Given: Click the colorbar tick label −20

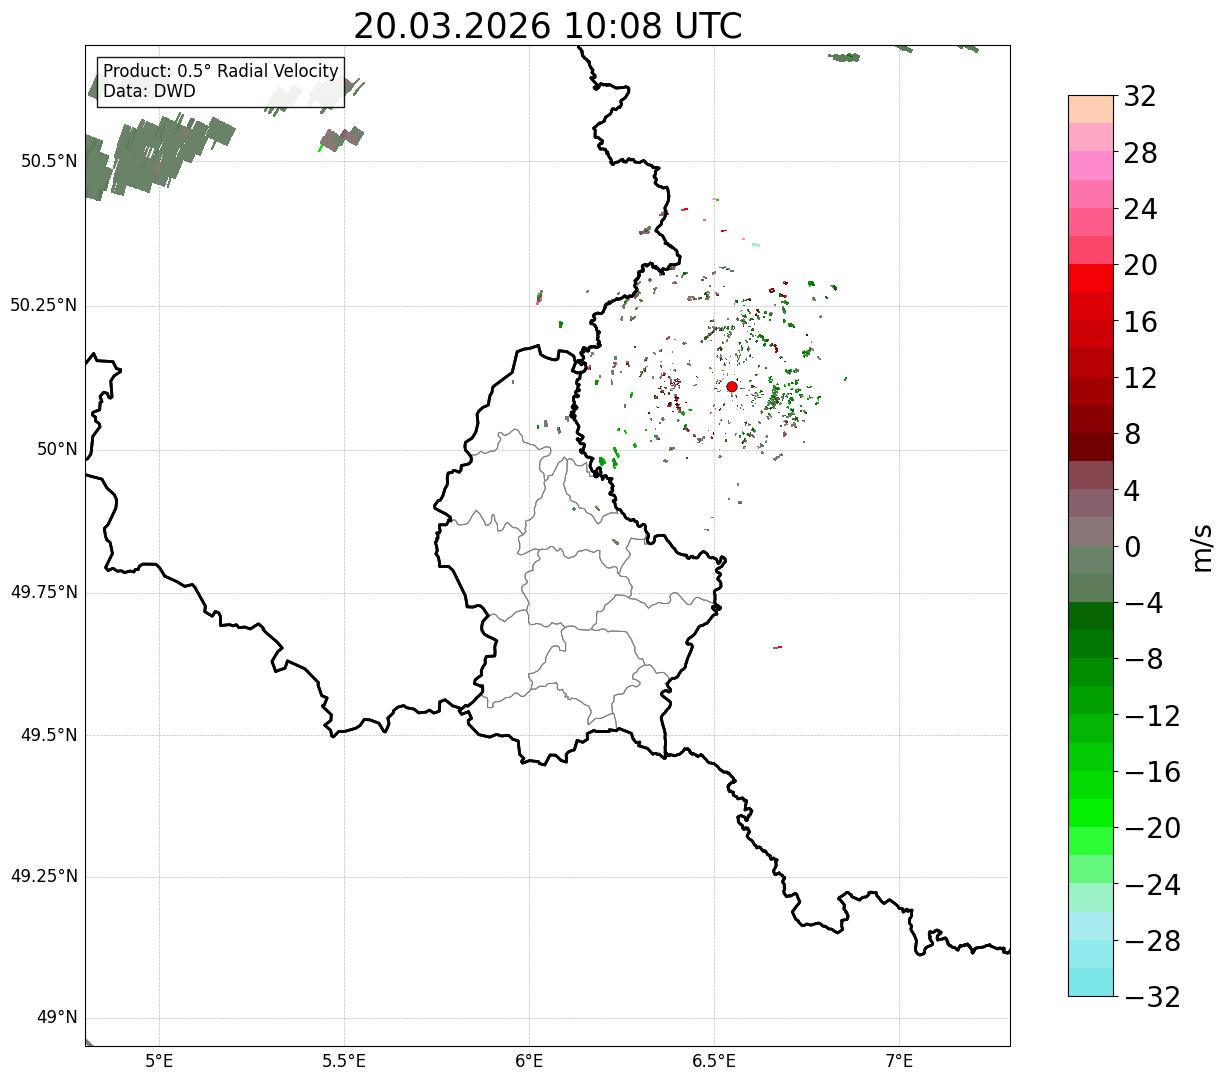Looking at the screenshot, I should pos(1152,828).
